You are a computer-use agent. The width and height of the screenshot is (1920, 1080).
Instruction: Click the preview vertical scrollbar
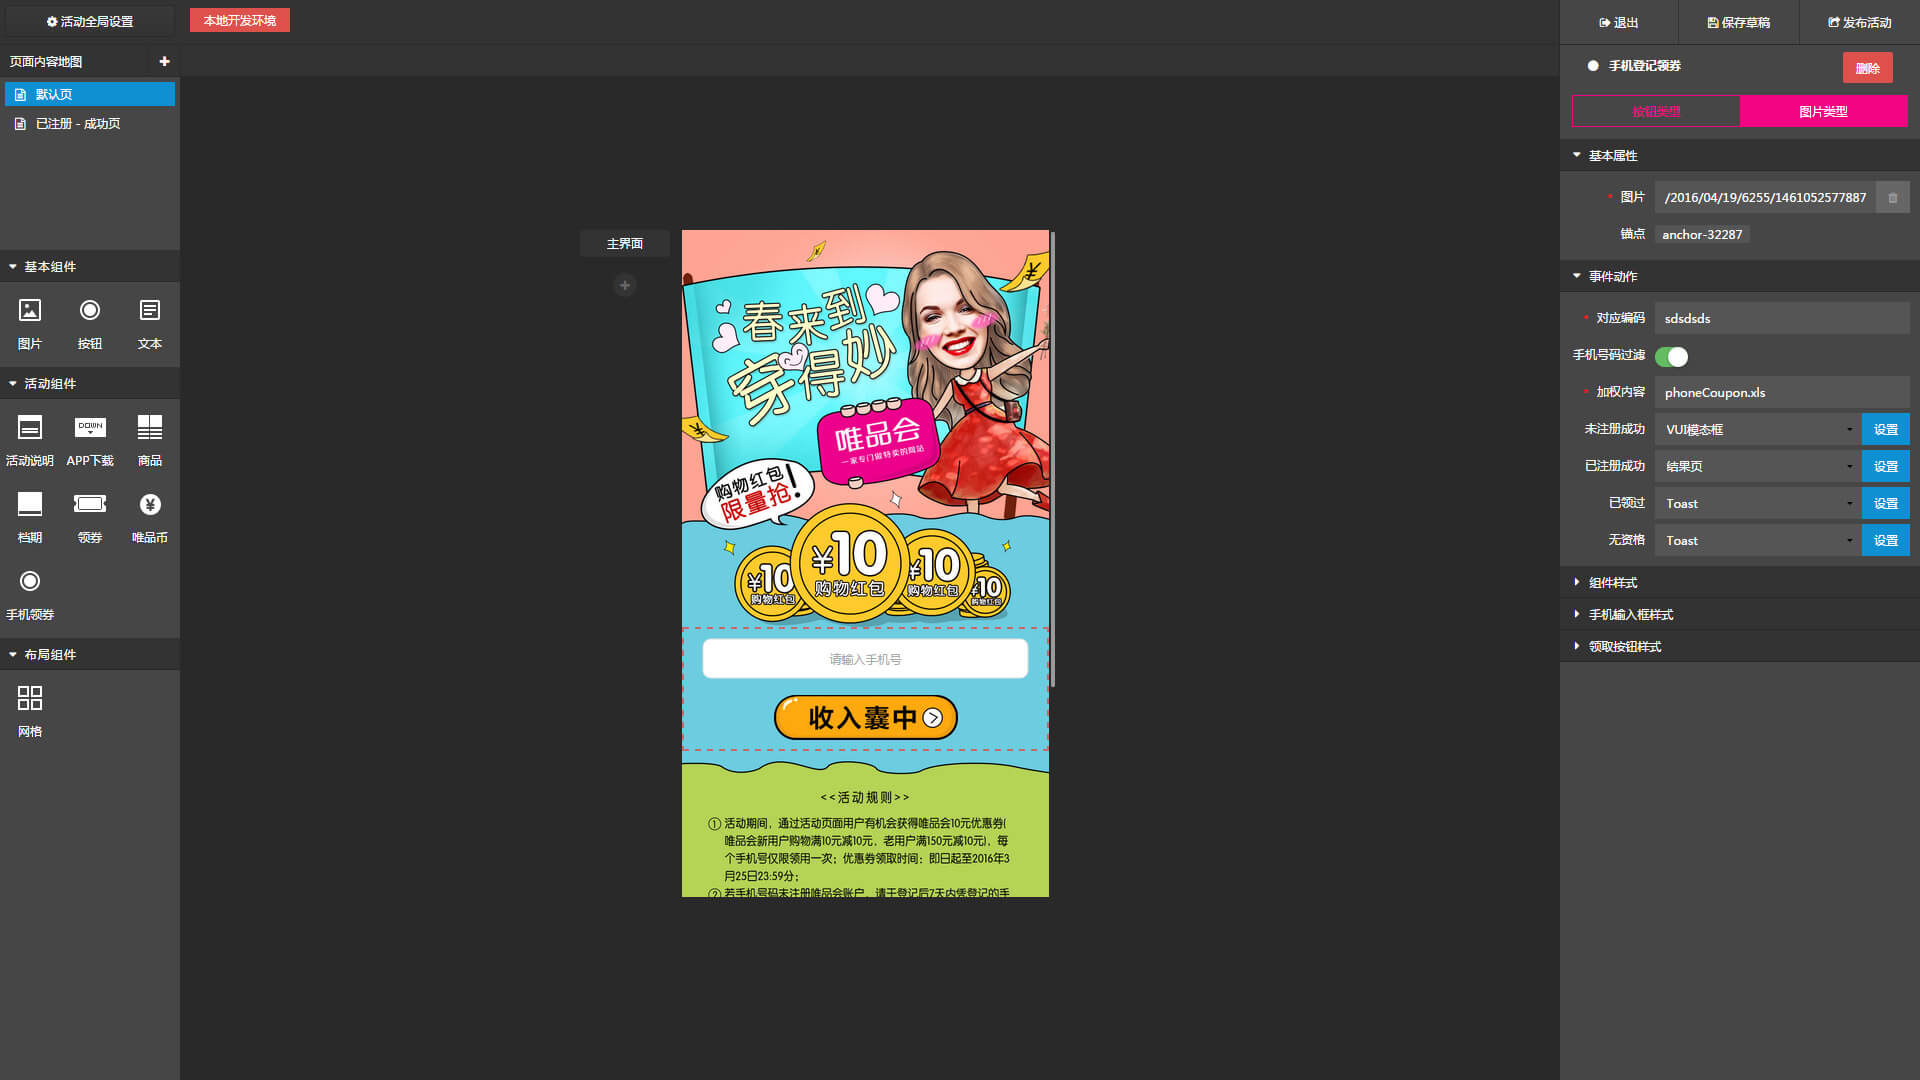click(x=1053, y=459)
